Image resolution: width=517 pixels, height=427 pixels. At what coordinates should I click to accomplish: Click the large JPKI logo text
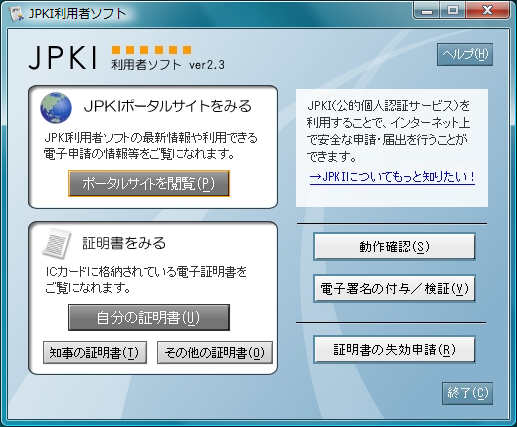pyautogui.click(x=63, y=58)
